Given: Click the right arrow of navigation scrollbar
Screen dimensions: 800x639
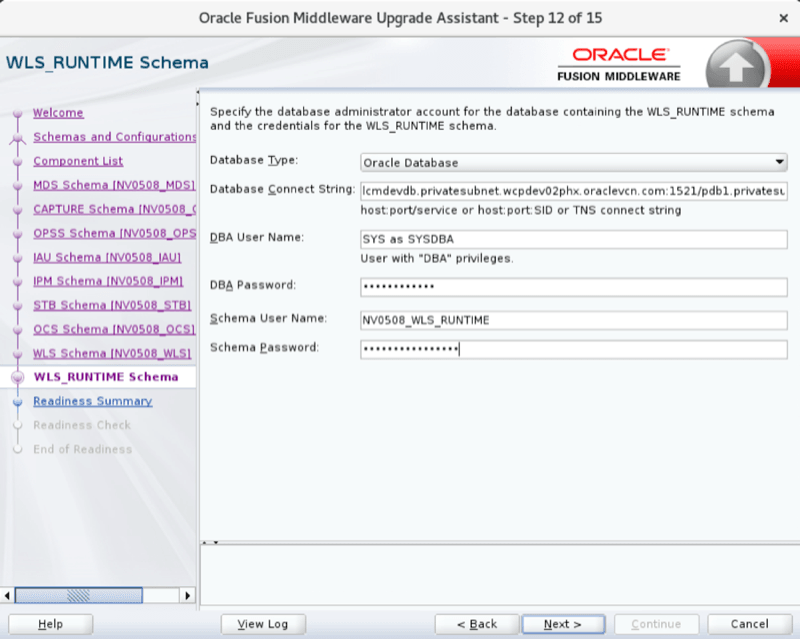Looking at the screenshot, I should pos(187,595).
